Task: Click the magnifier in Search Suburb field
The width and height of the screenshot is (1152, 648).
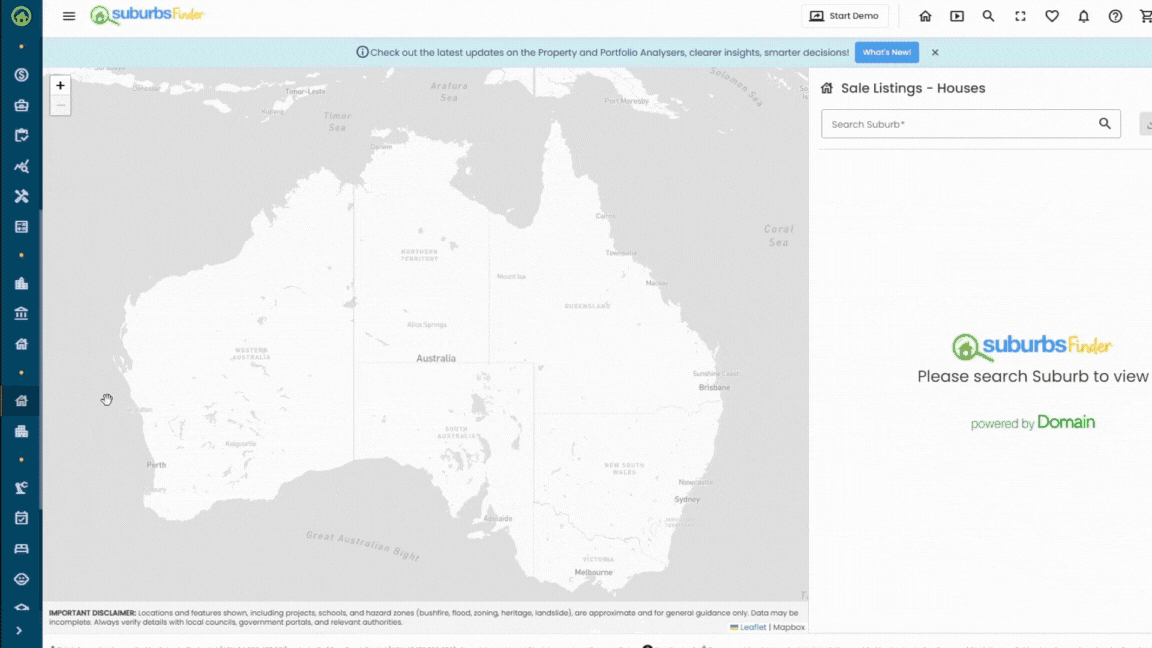Action: 1105,124
